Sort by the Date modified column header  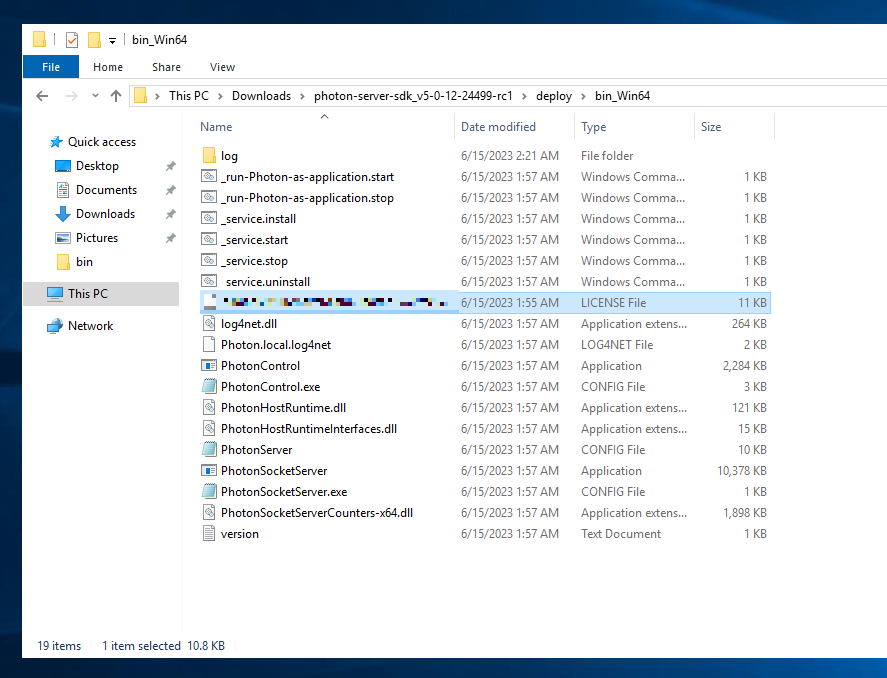[x=498, y=127]
